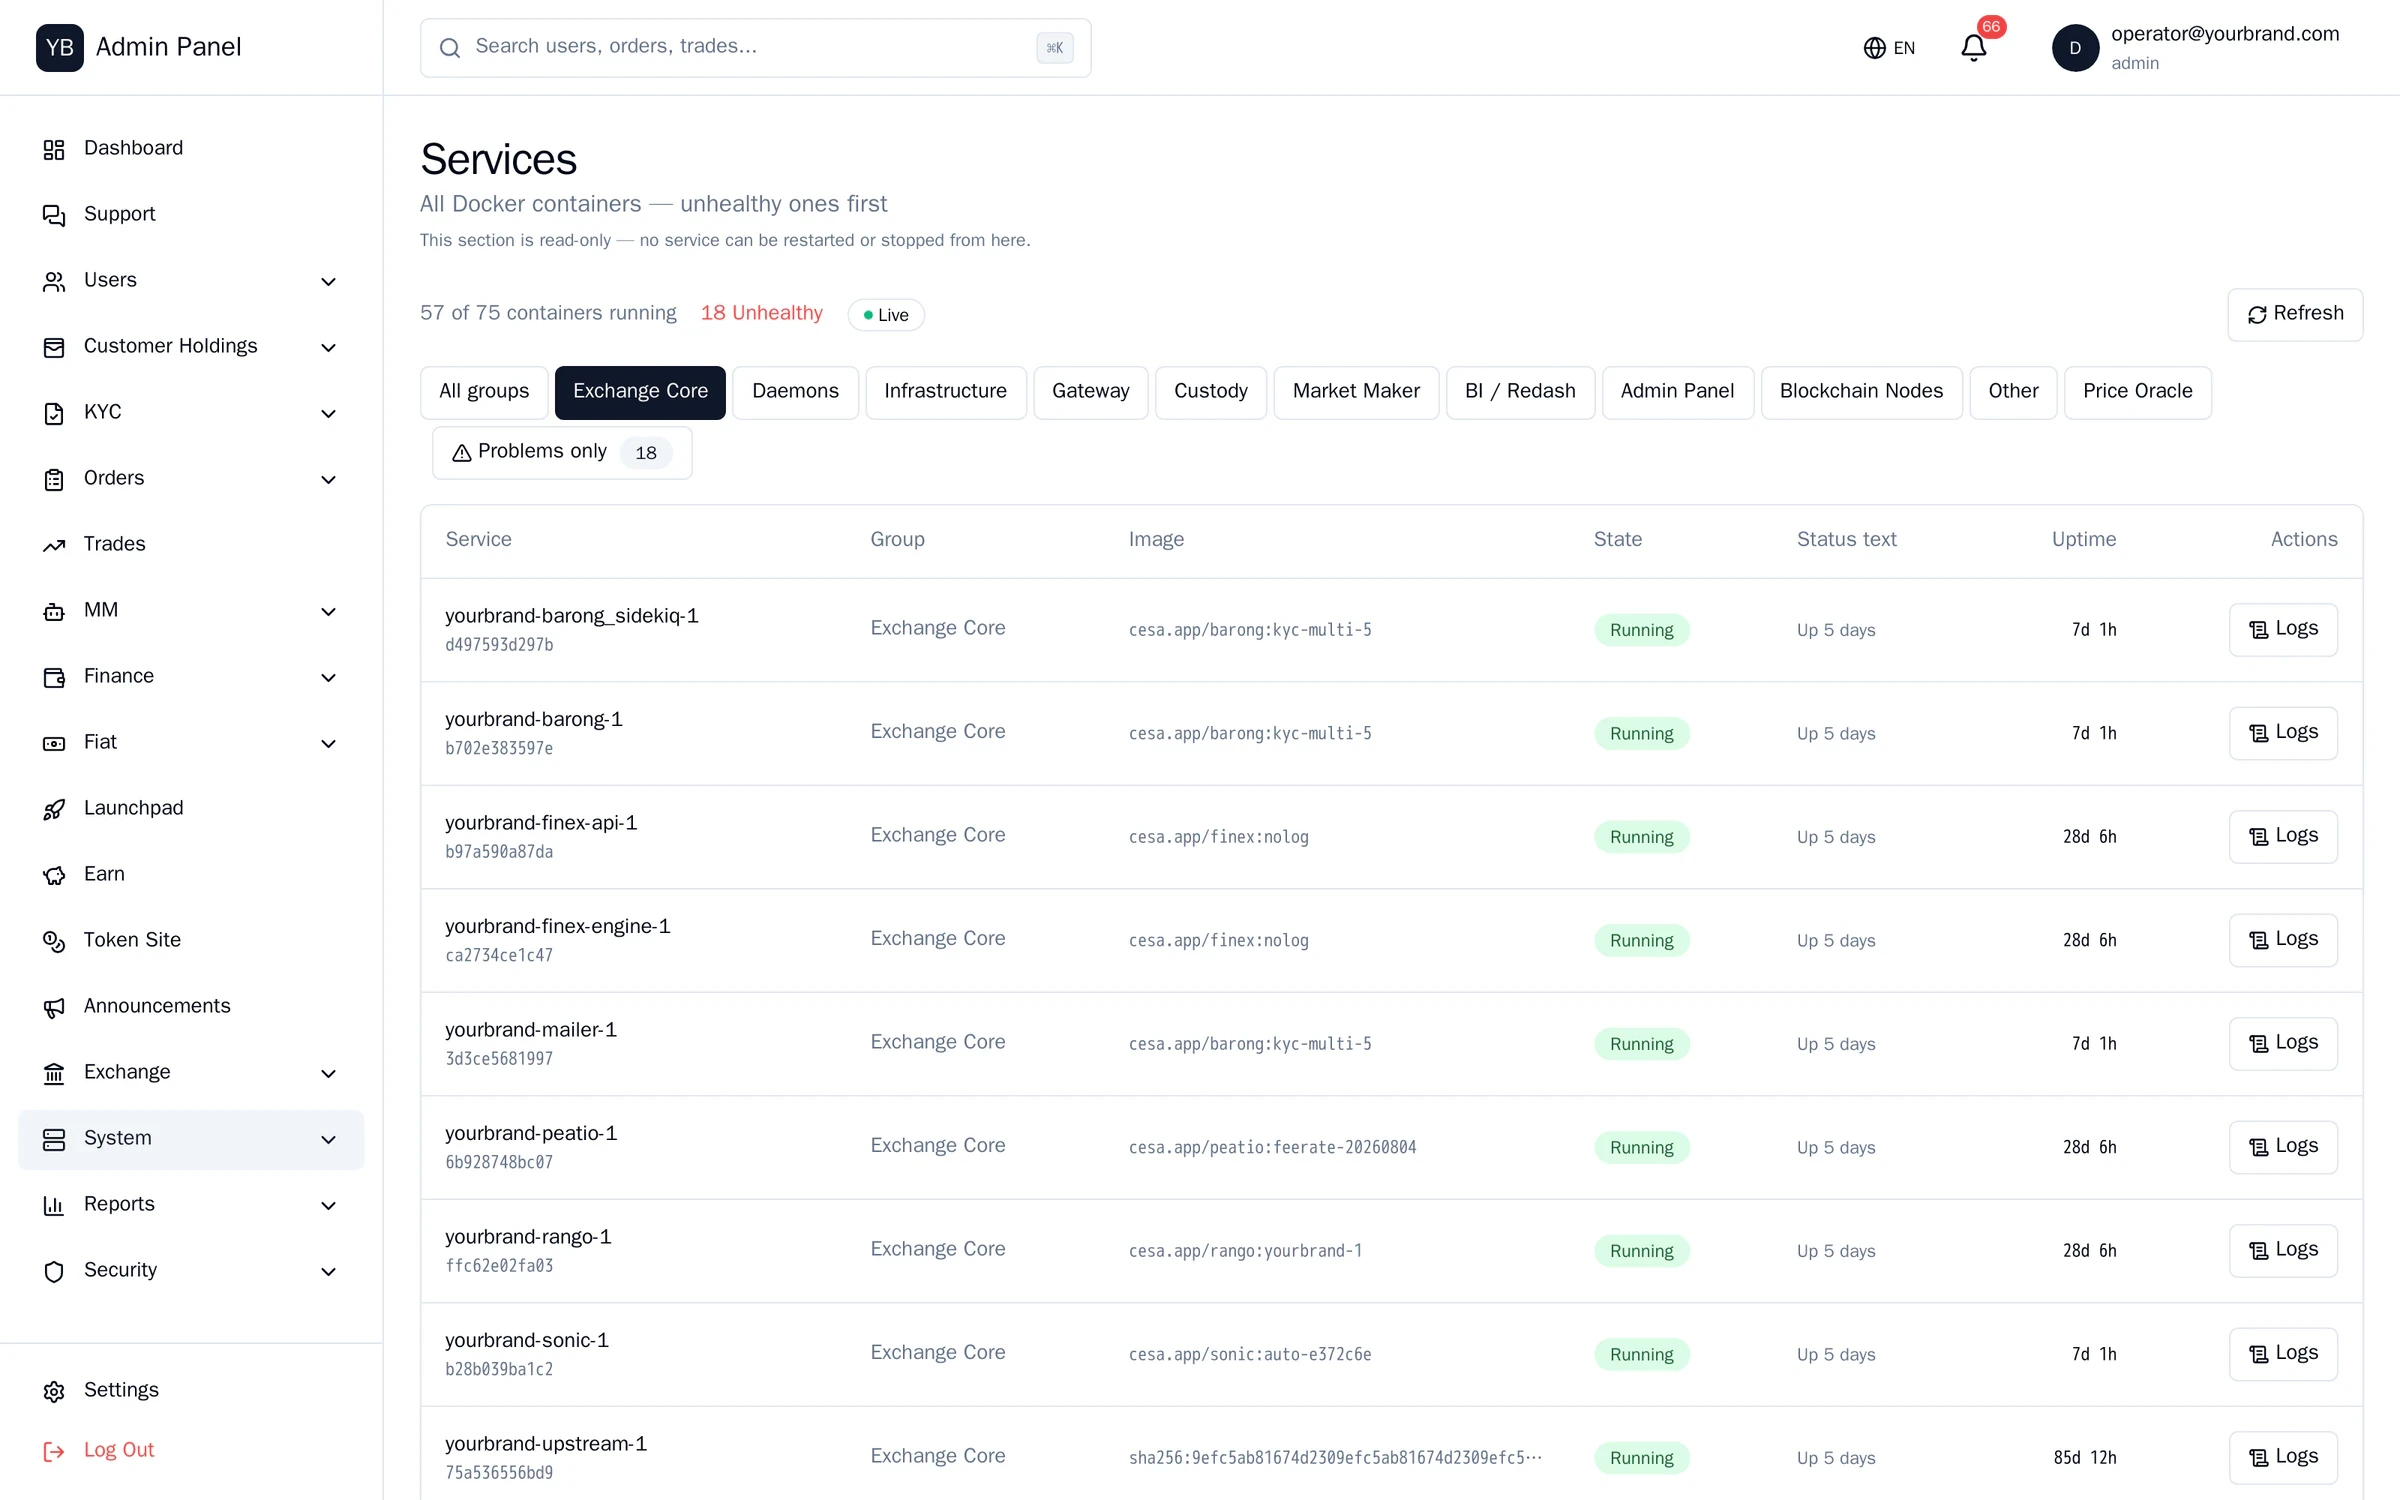2400x1500 pixels.
Task: Click the Token Site coins icon
Action: [x=54, y=941]
